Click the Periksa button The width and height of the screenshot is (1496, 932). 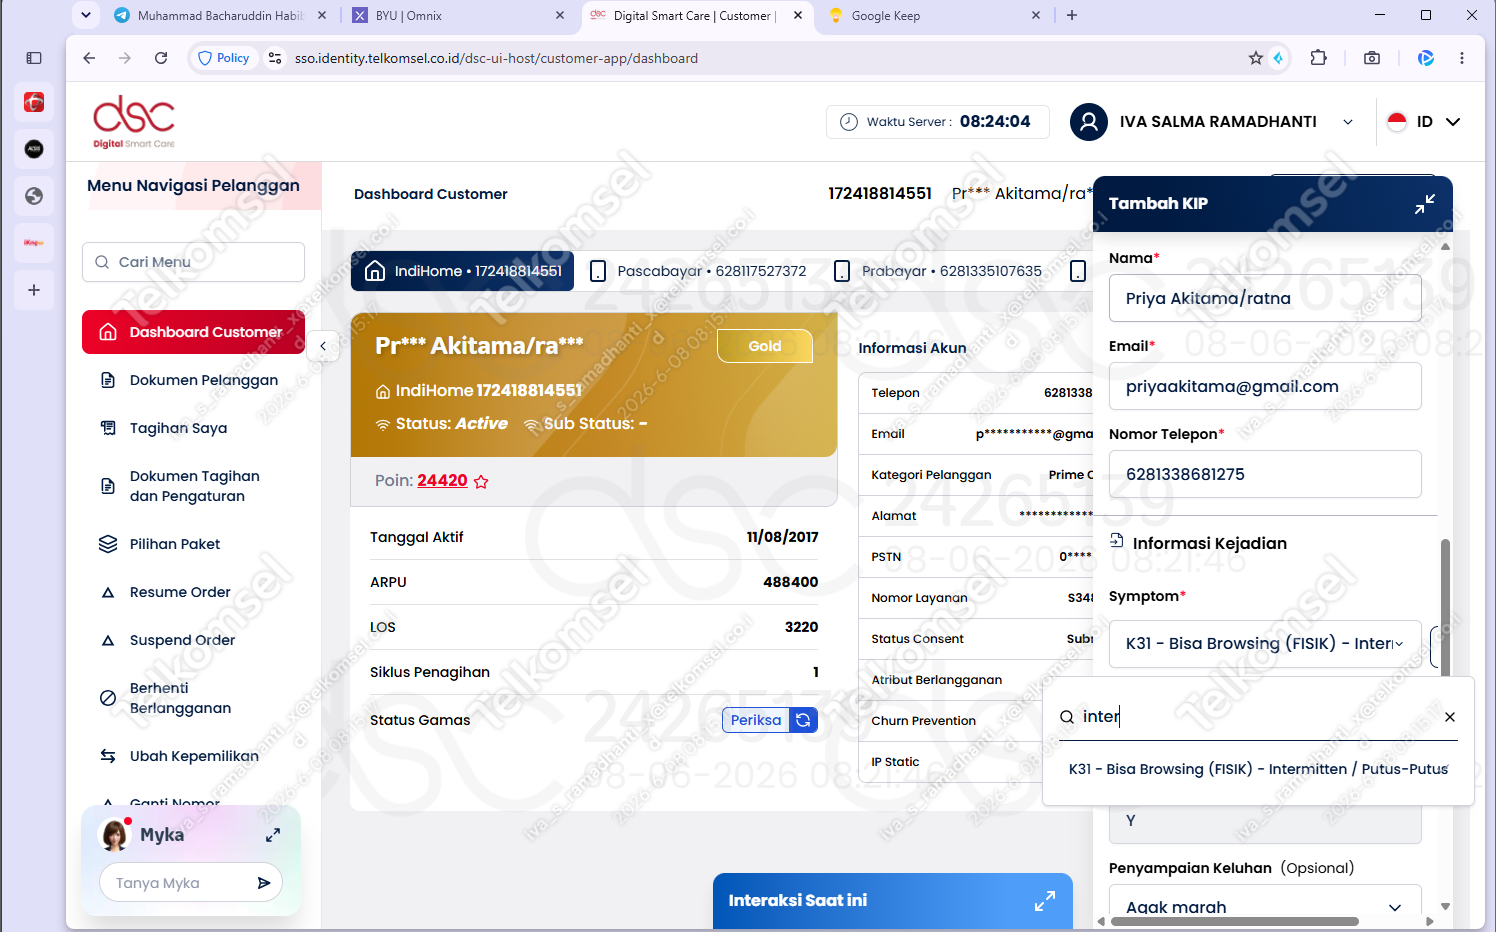756,720
